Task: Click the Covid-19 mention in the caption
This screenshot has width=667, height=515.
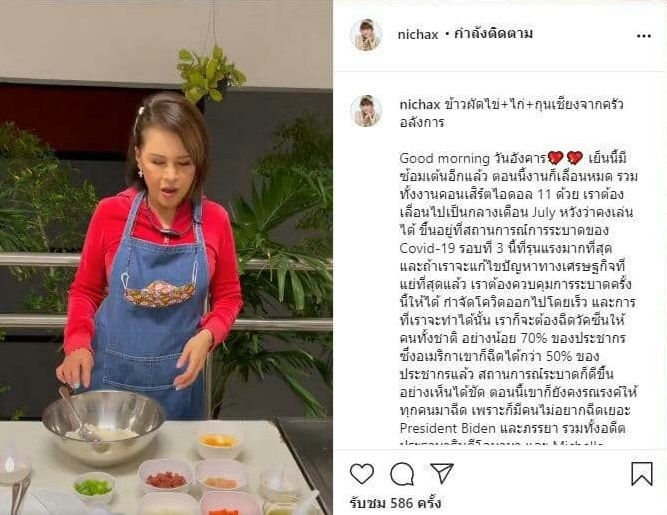Action: pos(427,248)
